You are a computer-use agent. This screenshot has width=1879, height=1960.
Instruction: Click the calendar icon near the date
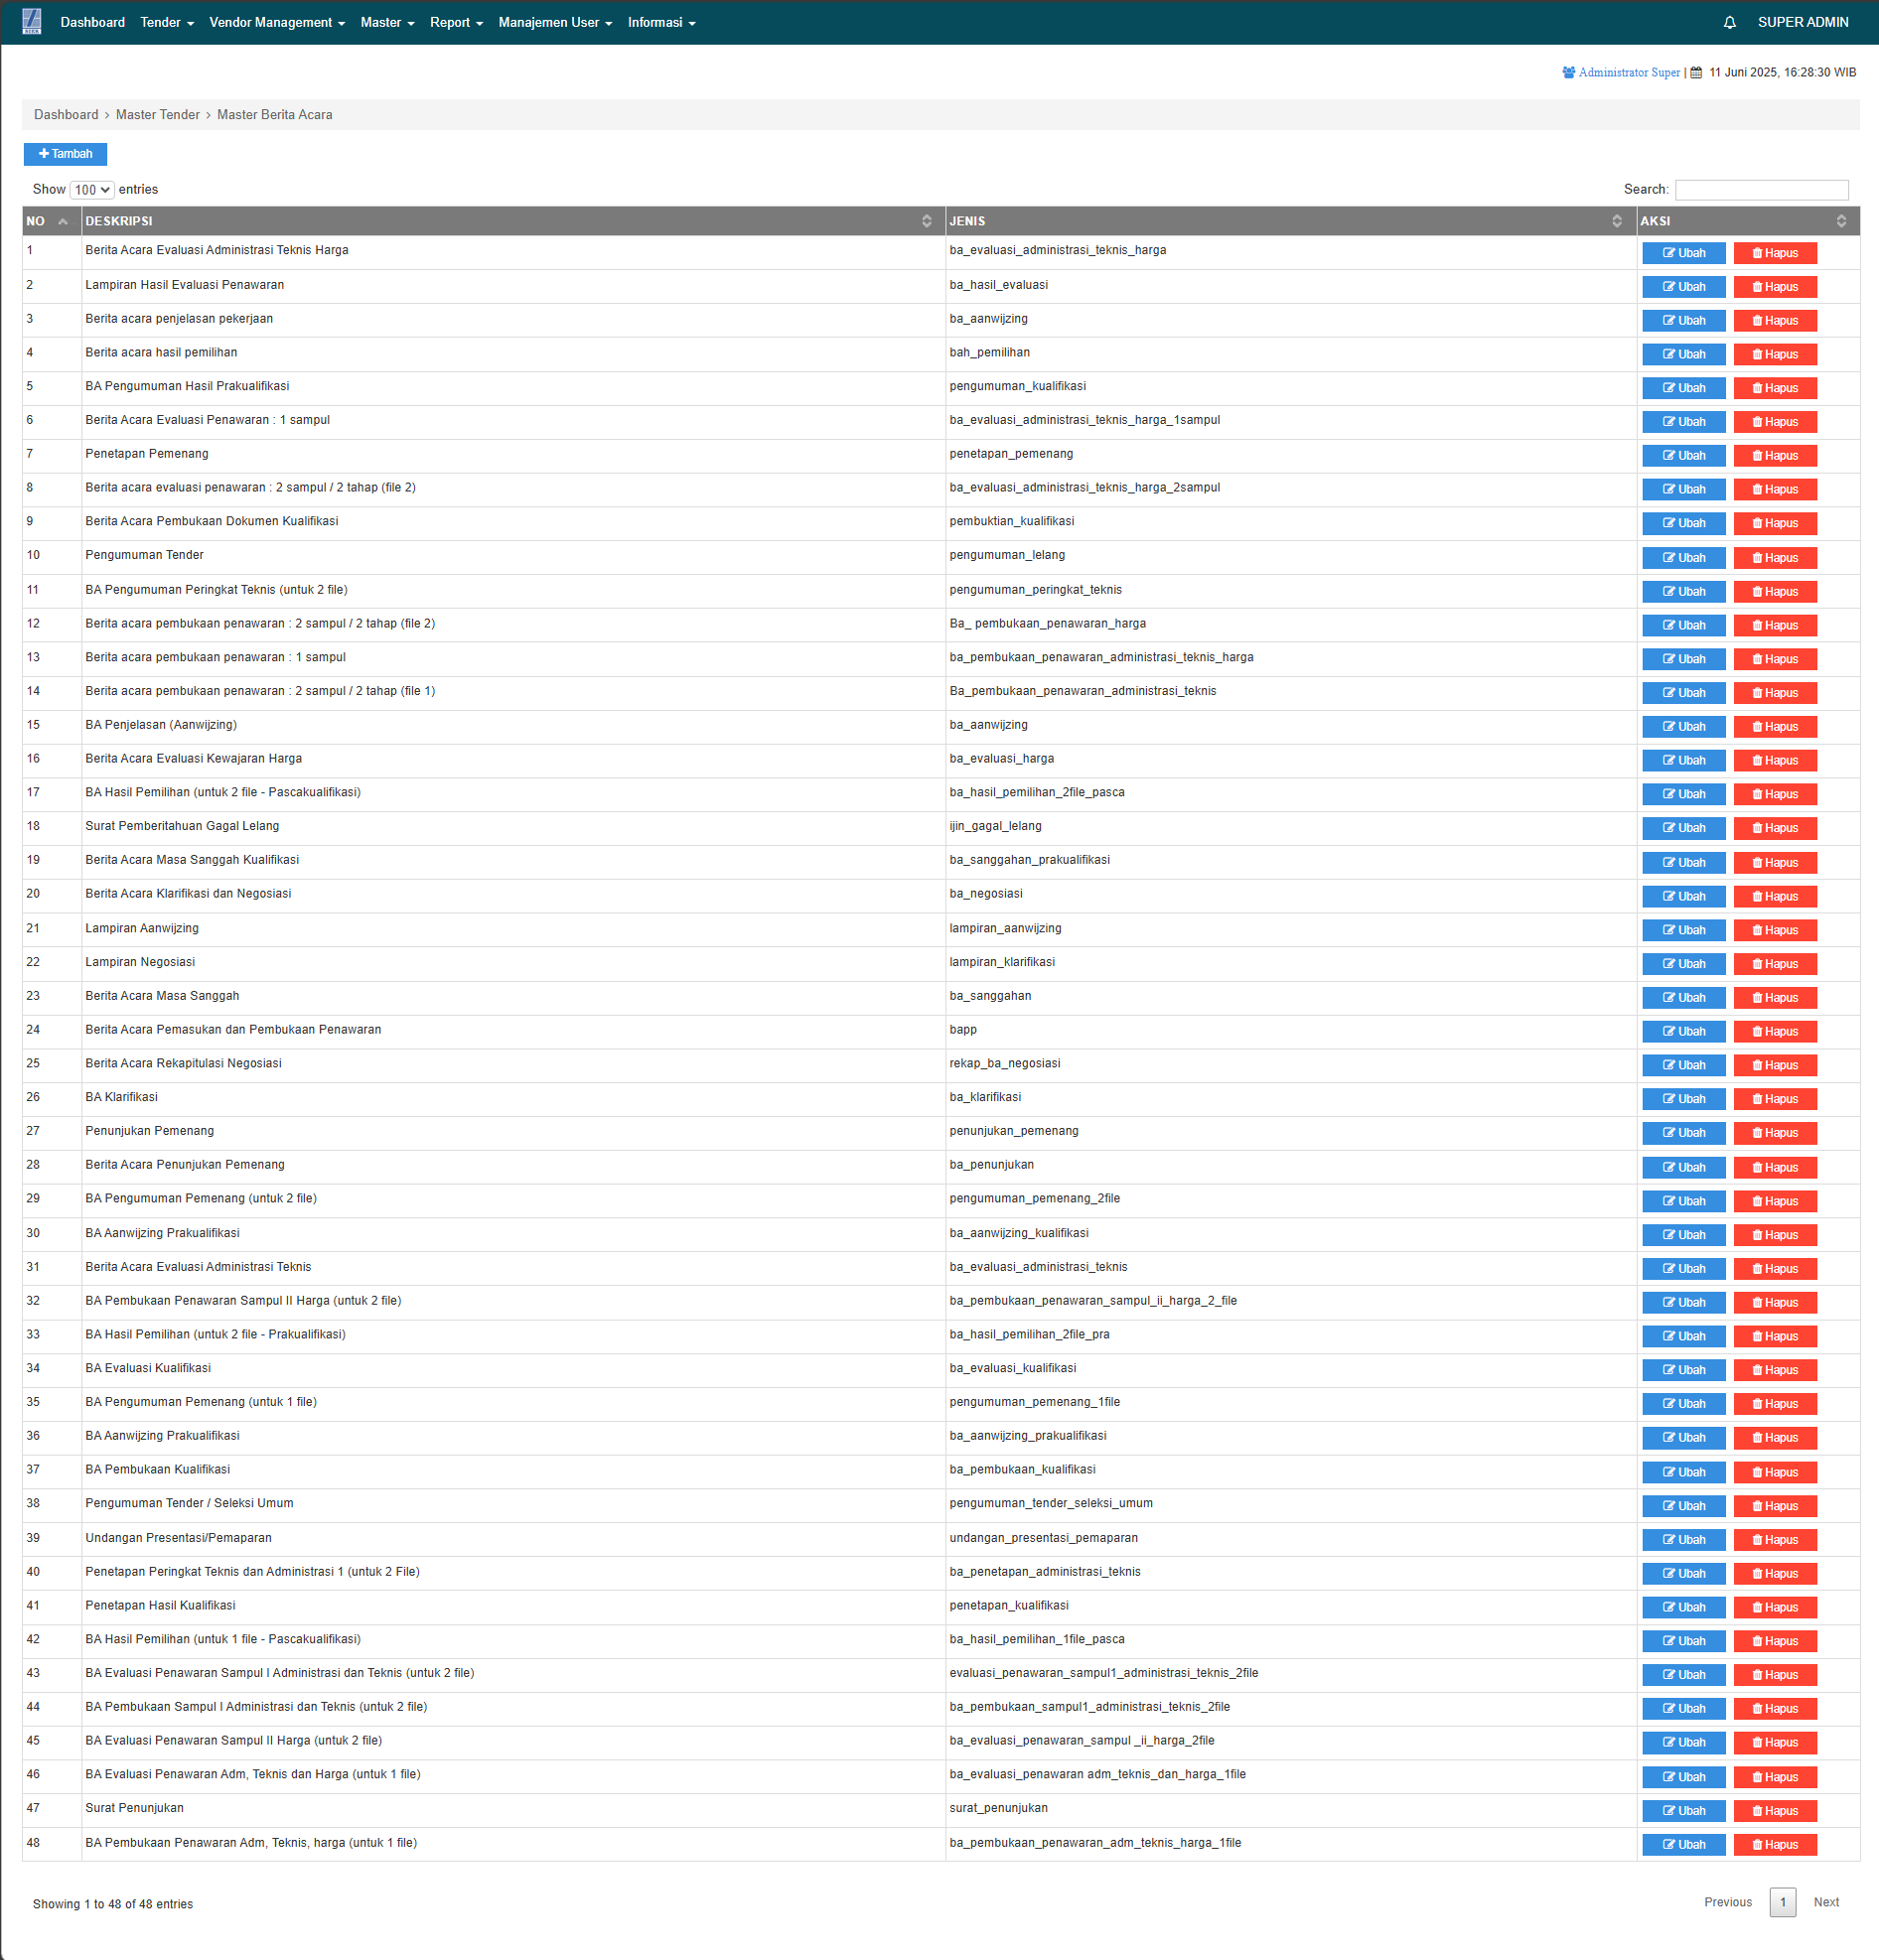click(x=1696, y=73)
